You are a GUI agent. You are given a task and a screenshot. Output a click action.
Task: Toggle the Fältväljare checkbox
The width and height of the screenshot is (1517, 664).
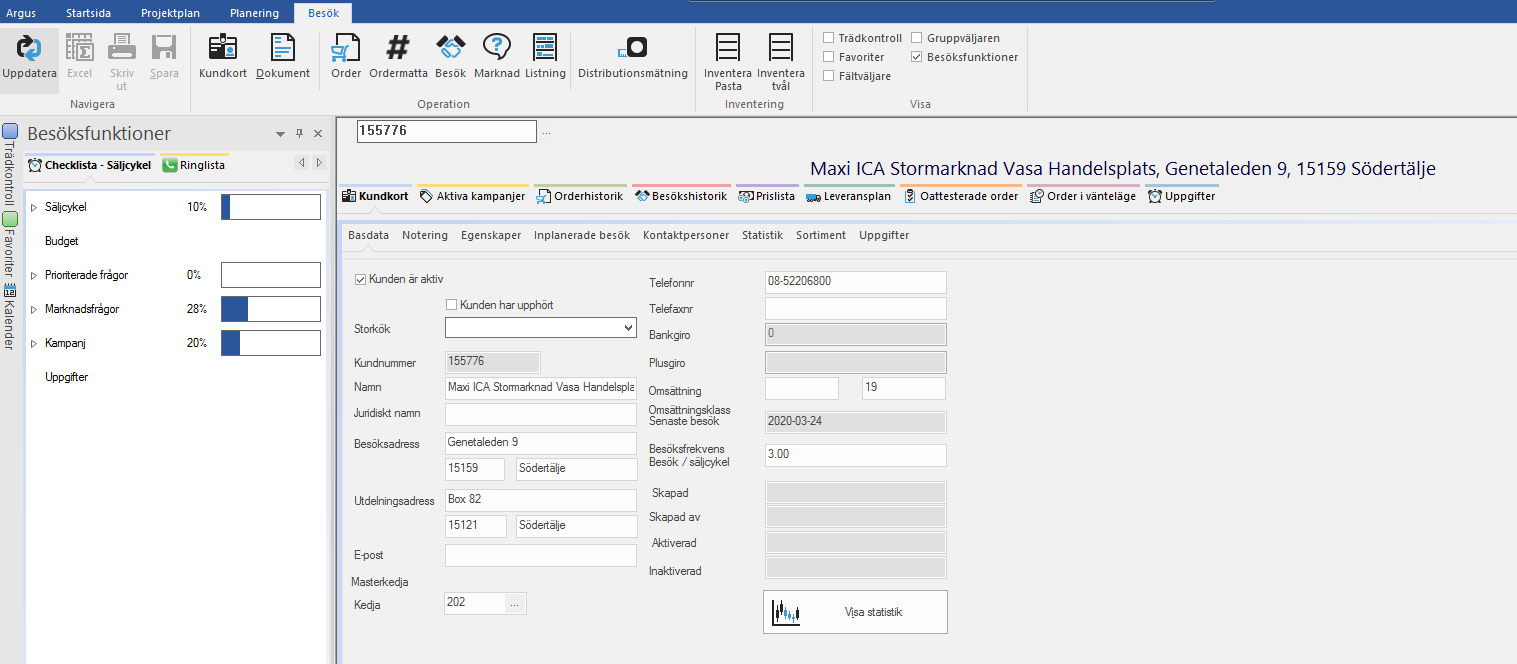(829, 76)
